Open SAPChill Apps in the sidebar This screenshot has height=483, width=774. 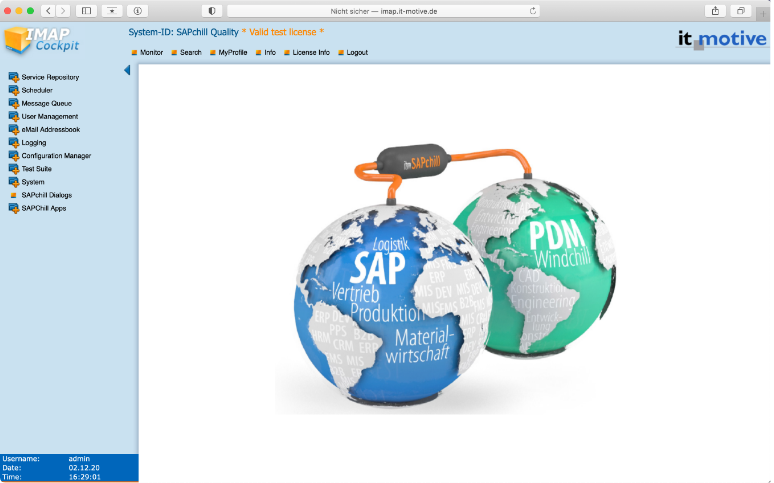pyautogui.click(x=44, y=208)
